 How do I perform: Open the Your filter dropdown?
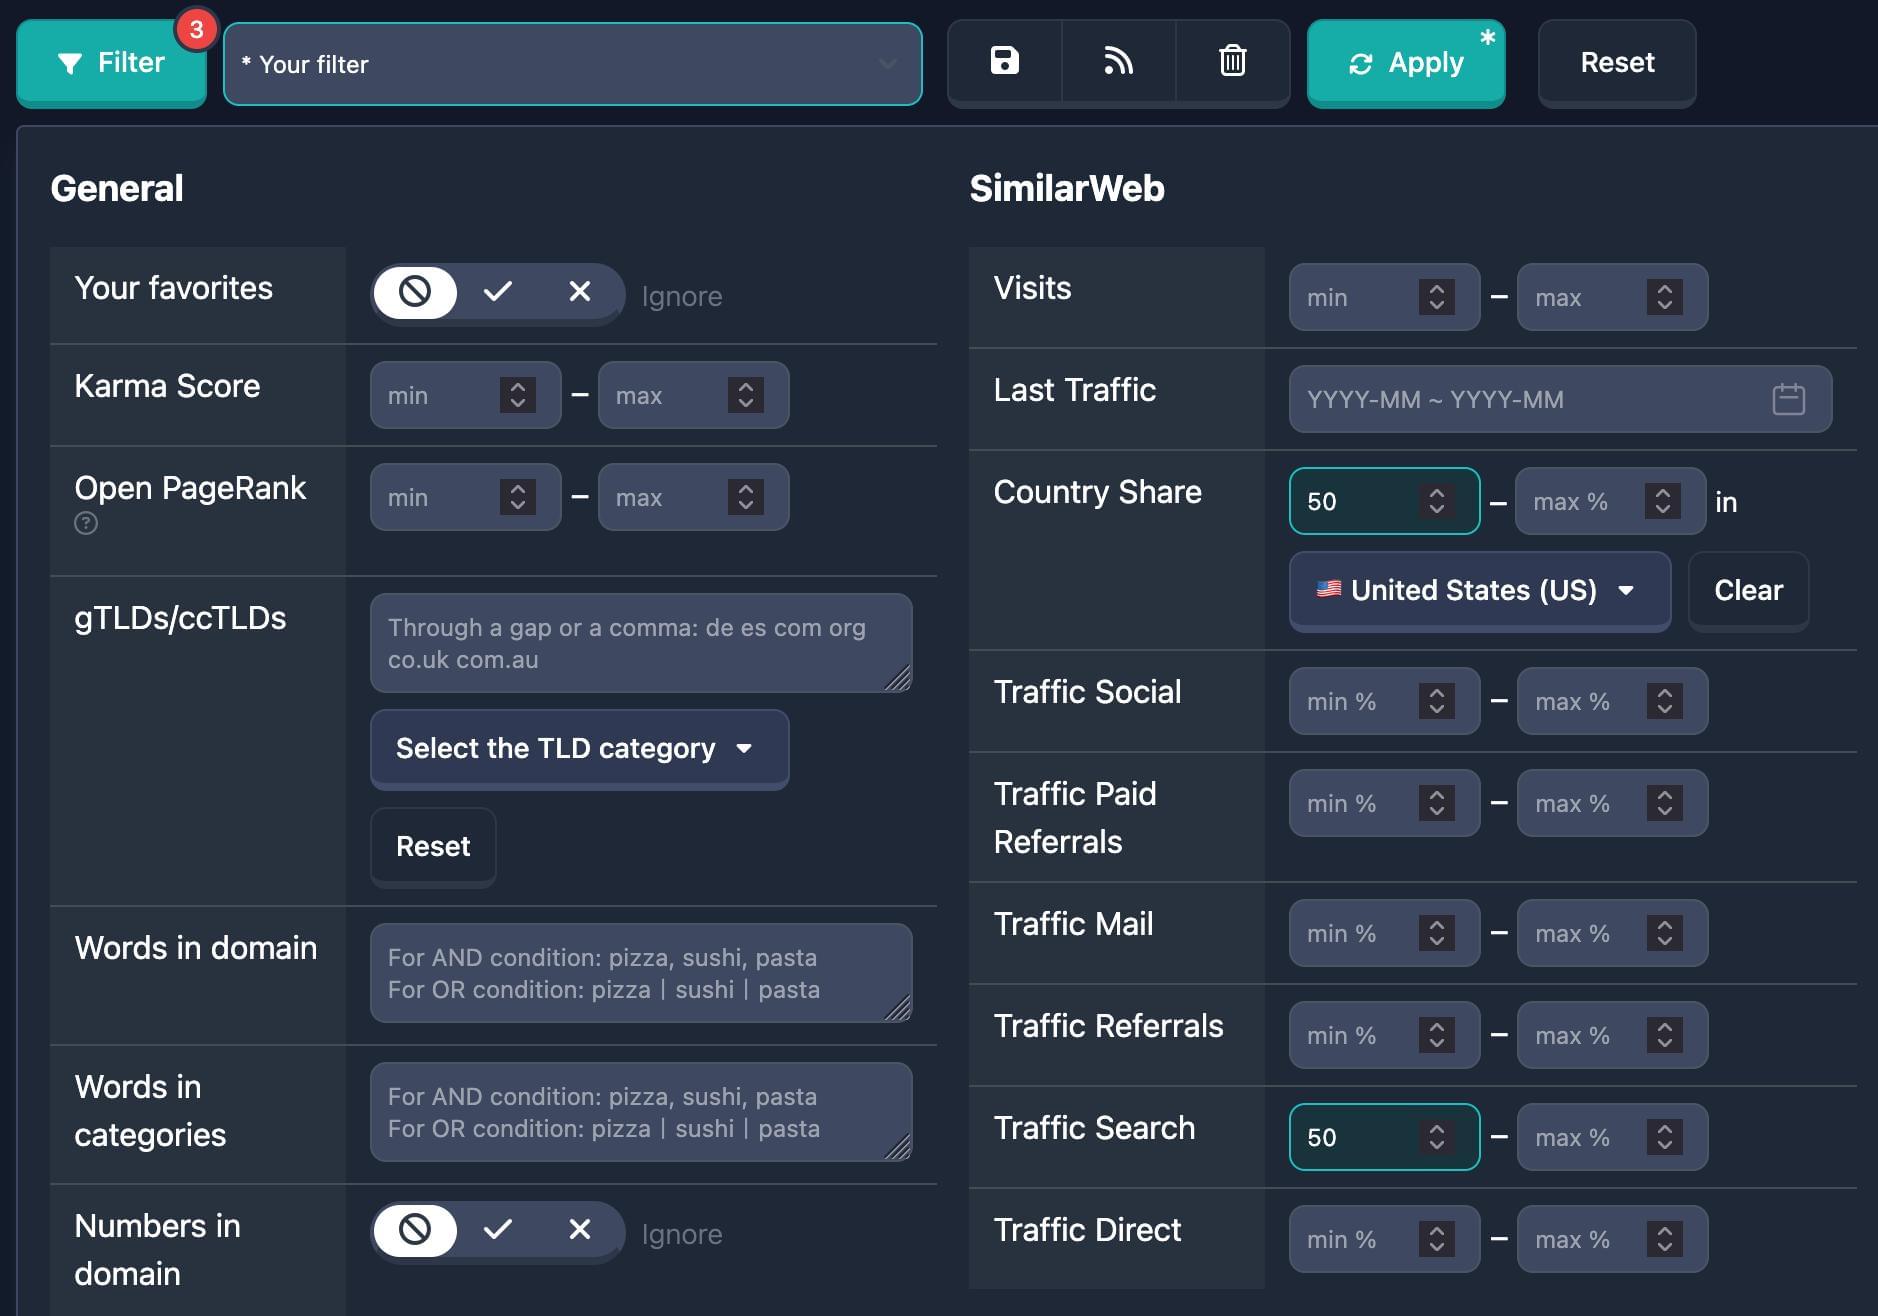[x=572, y=64]
